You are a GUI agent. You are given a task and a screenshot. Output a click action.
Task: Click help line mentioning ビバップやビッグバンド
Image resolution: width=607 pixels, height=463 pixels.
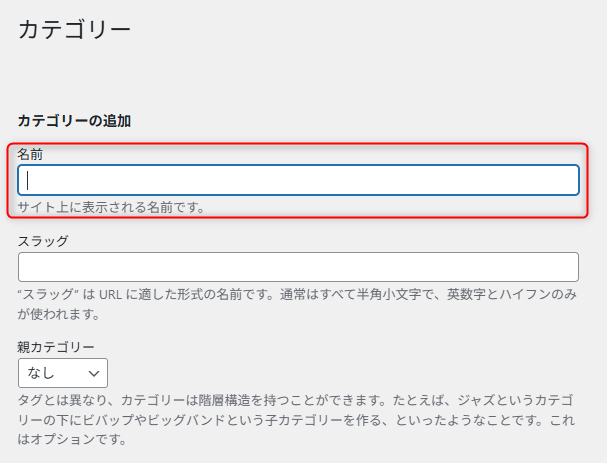[x=296, y=420]
